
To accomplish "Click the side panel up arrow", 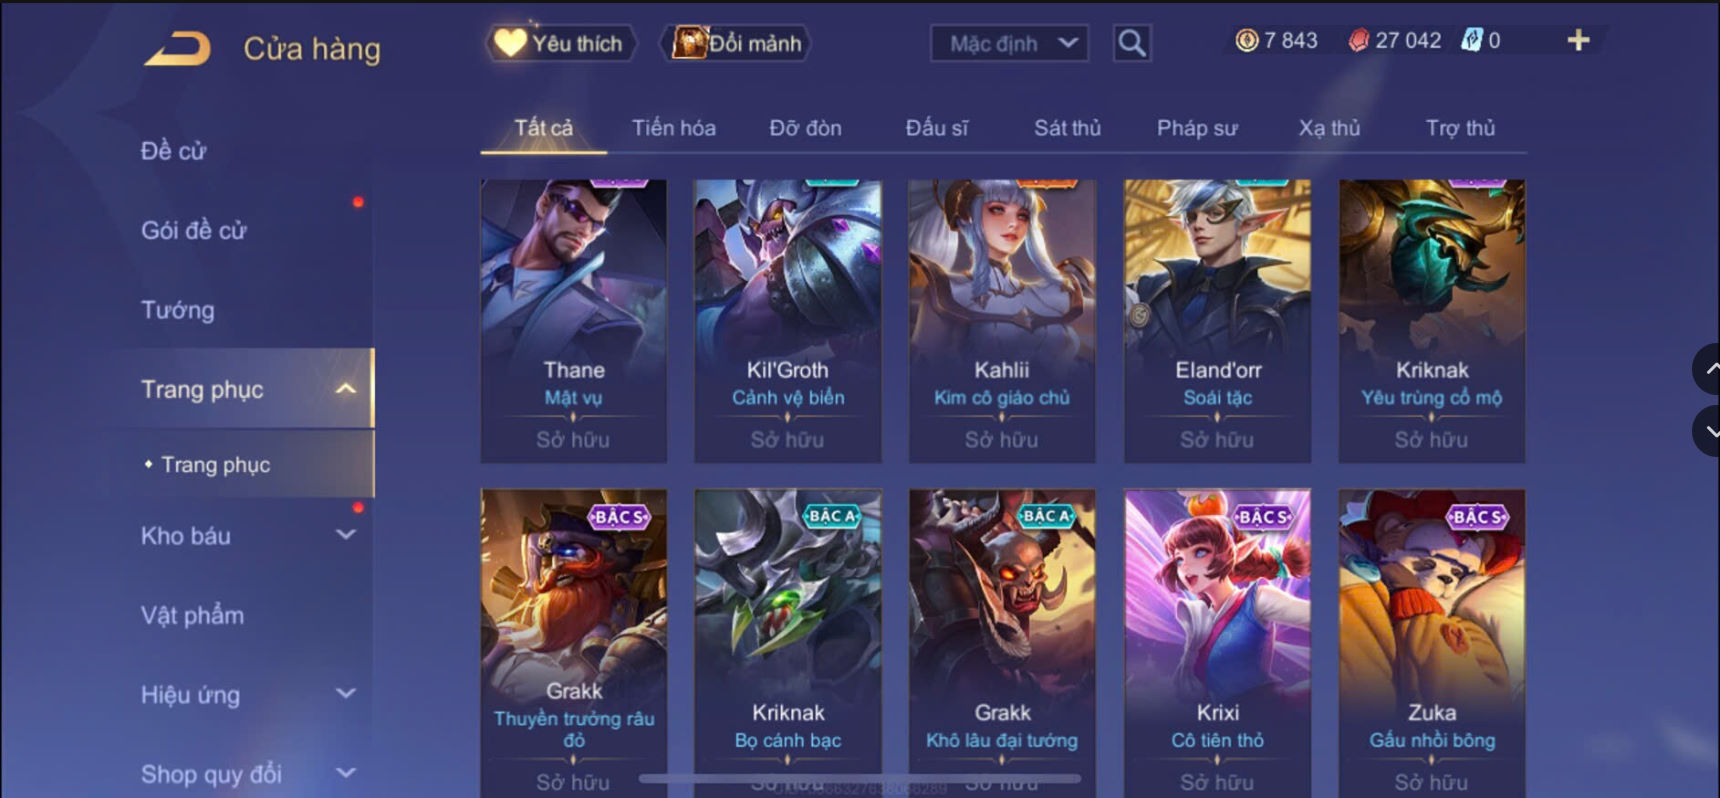I will [1708, 369].
